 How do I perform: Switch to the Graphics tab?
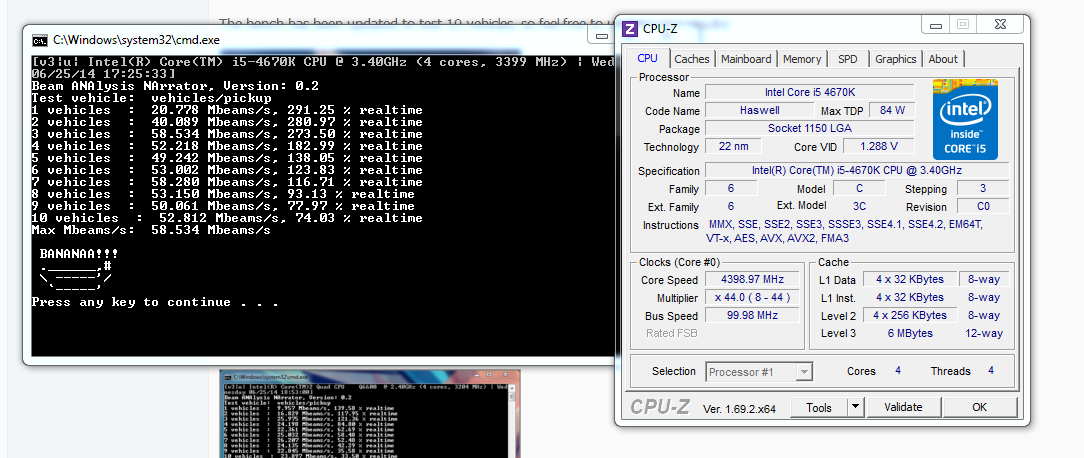[895, 59]
